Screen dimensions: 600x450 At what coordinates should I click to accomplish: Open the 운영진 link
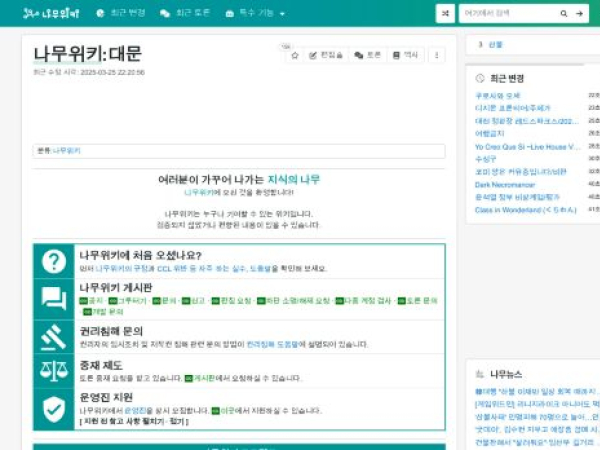click(135, 411)
